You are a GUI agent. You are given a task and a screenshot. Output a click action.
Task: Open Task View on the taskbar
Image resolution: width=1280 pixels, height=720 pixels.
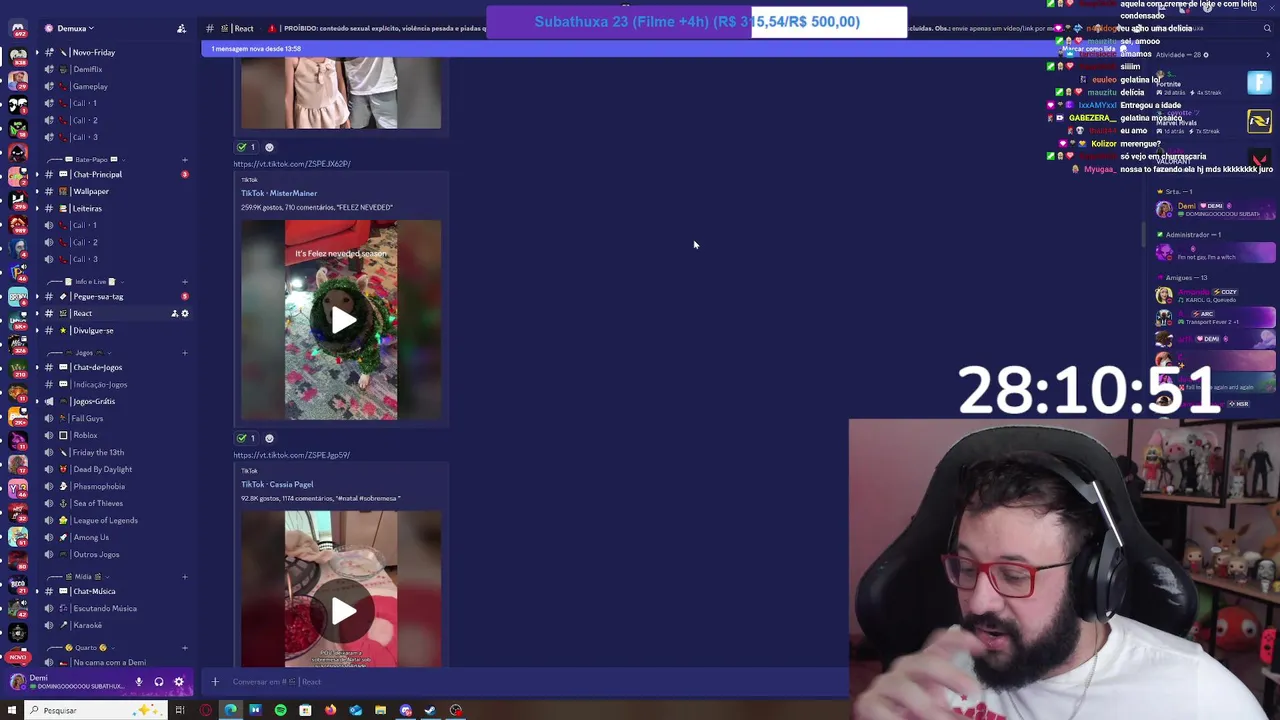click(x=180, y=710)
